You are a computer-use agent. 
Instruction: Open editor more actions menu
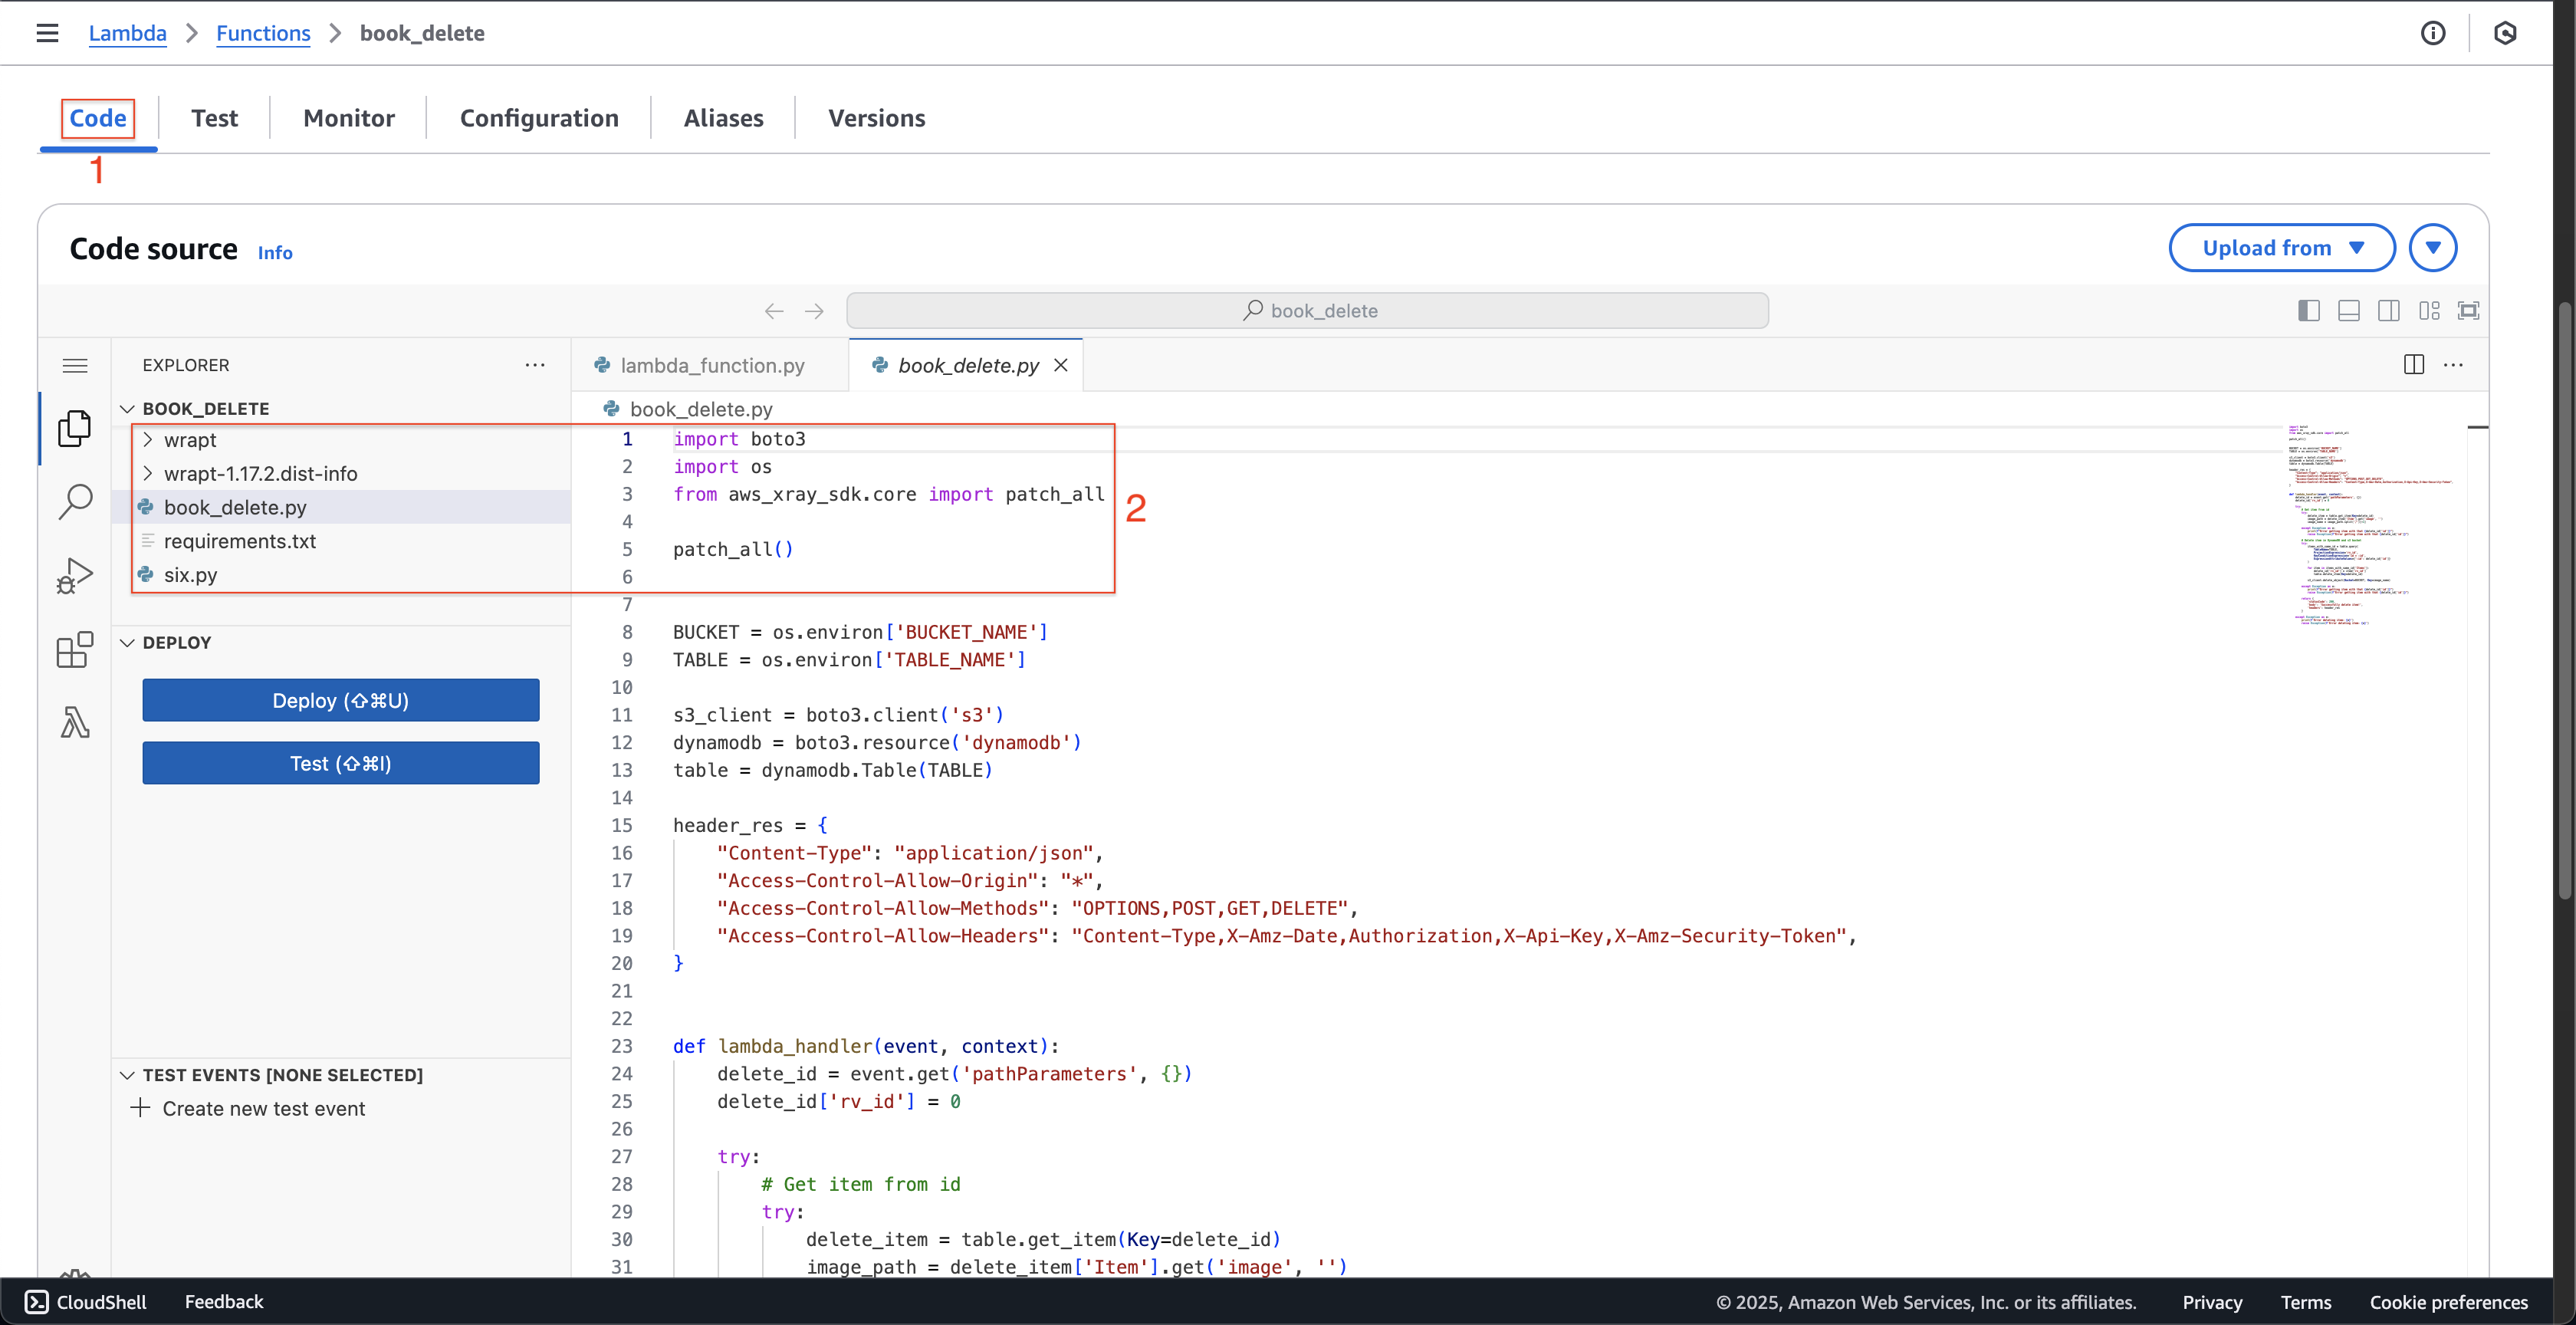[x=2453, y=365]
